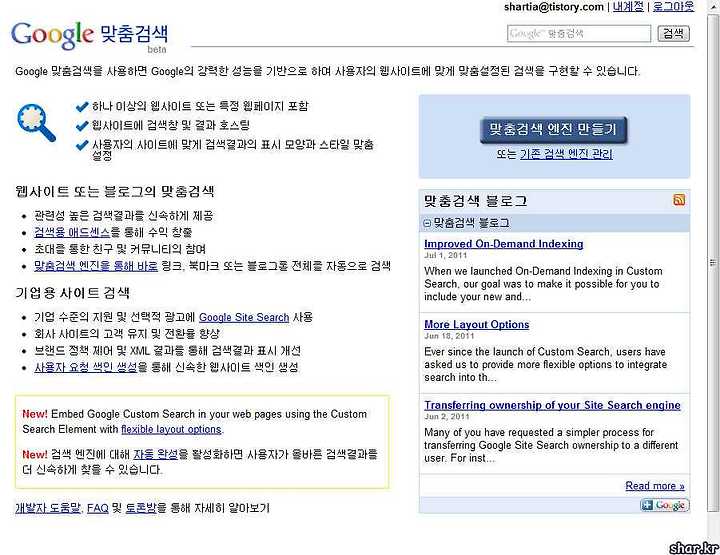The height and width of the screenshot is (555, 720).
Task: Click the Google 맞춤검색 logo
Action: click(x=90, y=36)
